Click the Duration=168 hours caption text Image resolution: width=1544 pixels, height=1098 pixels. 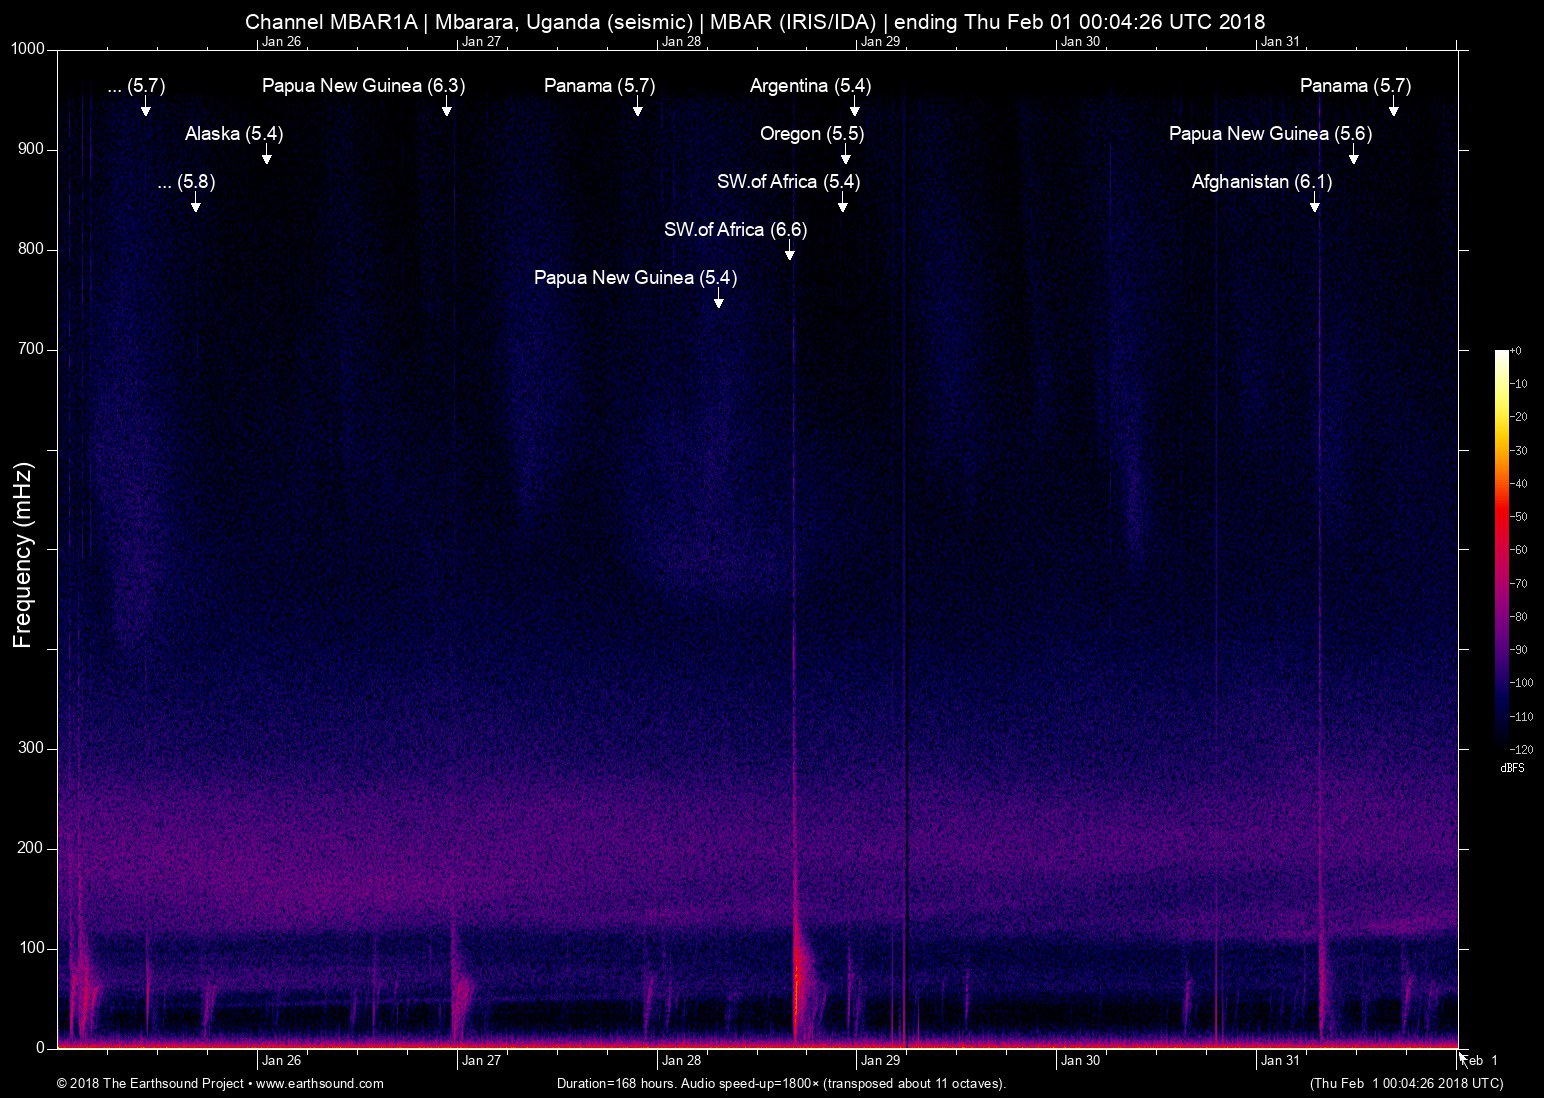(x=780, y=1084)
